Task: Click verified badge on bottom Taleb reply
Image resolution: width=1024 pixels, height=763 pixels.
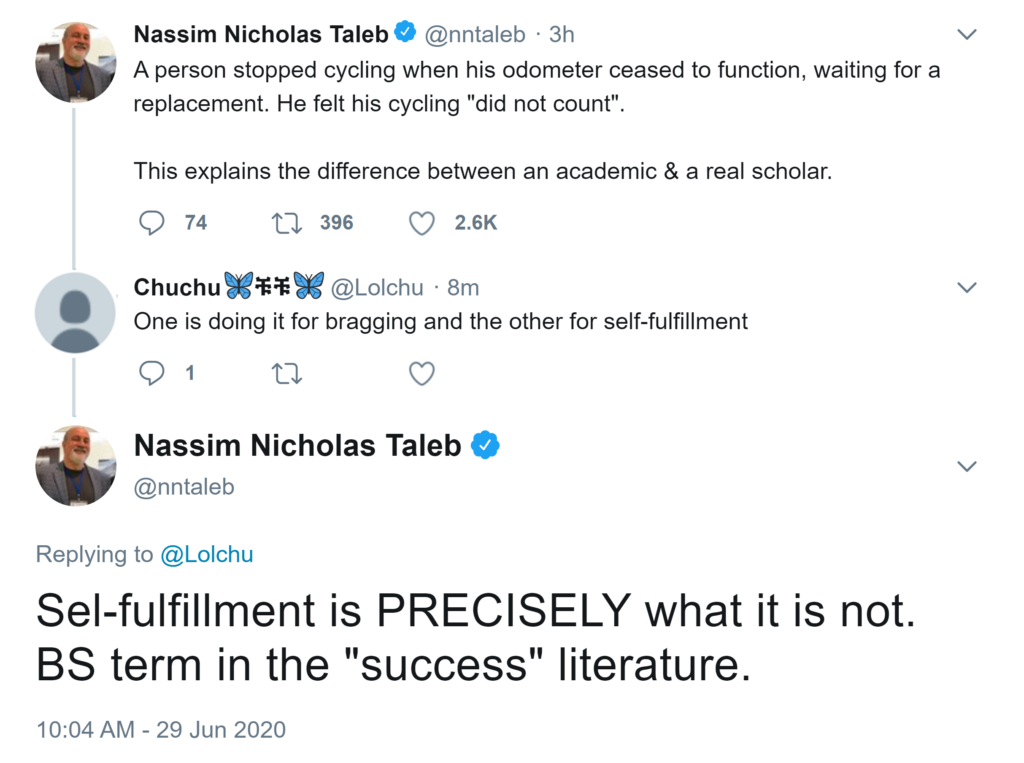Action: click(485, 446)
